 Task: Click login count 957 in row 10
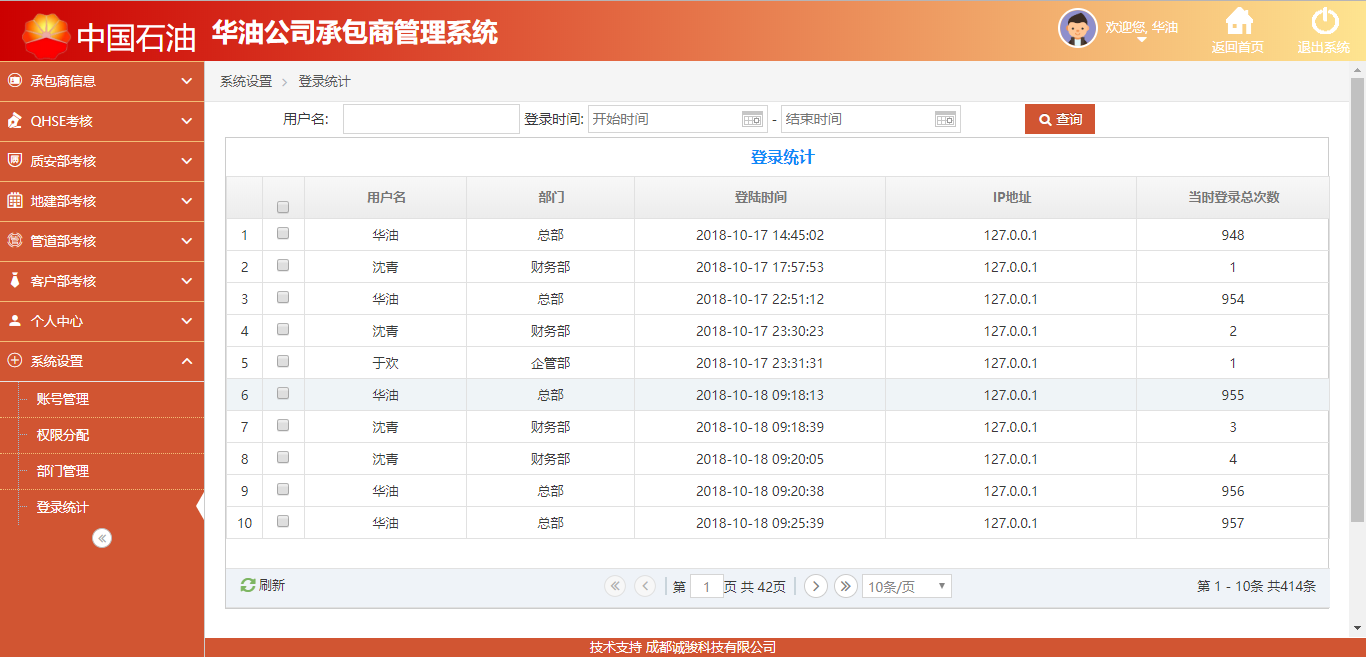[x=1233, y=523]
